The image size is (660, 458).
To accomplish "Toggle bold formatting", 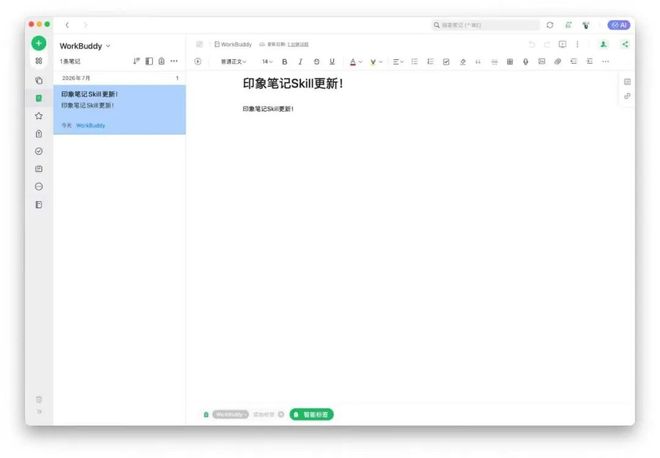I will tap(285, 61).
